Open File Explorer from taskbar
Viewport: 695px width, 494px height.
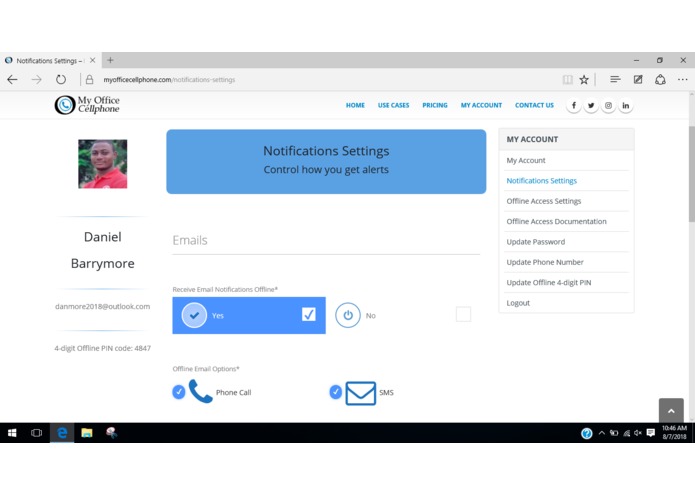click(87, 433)
